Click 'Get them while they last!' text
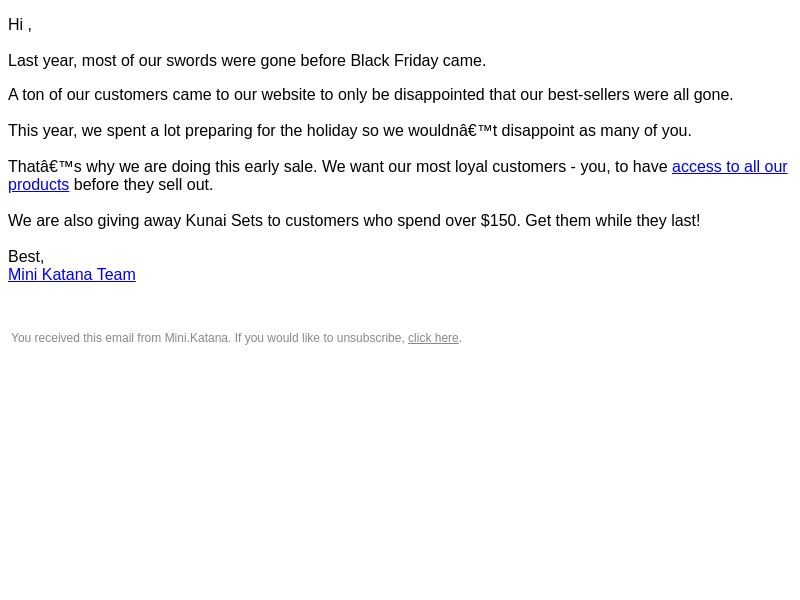 (613, 221)
